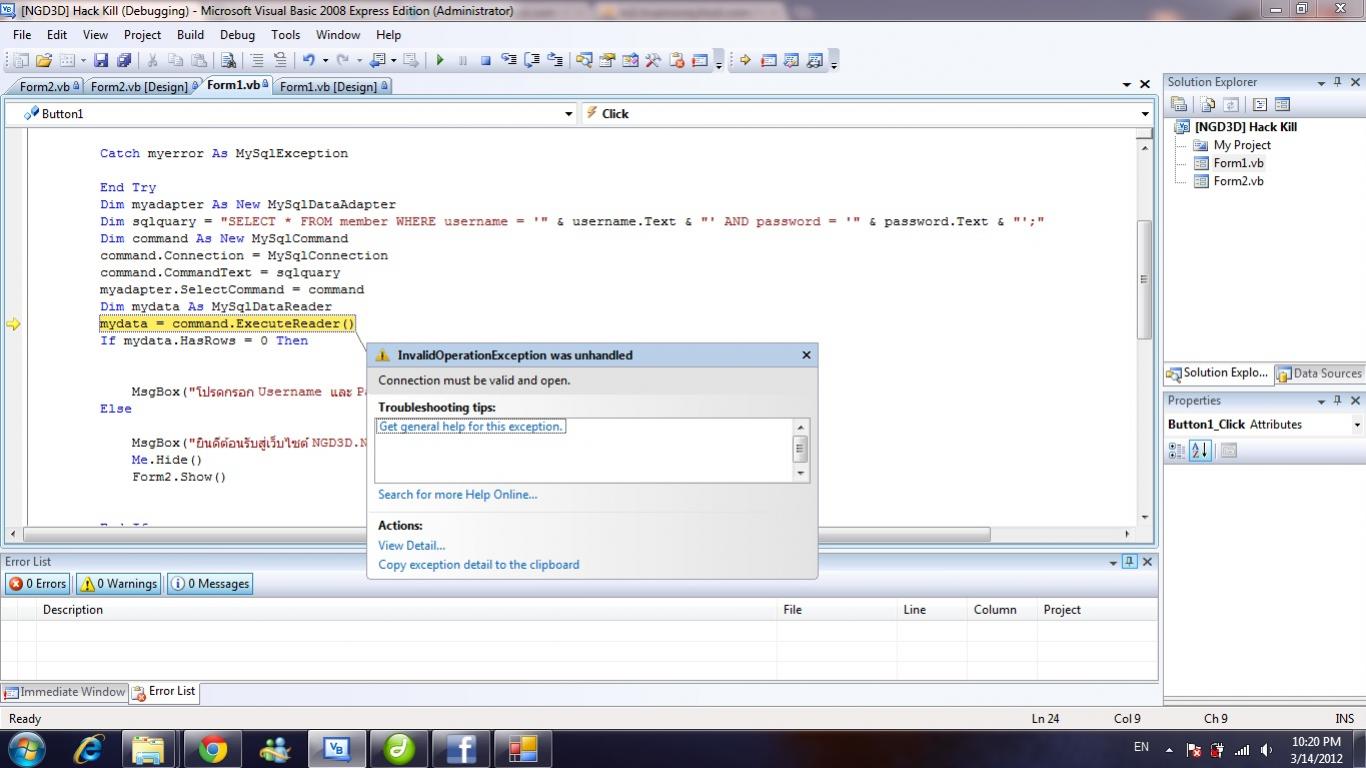Click Search for more Help Online link
This screenshot has width=1366, height=768.
pyautogui.click(x=457, y=494)
